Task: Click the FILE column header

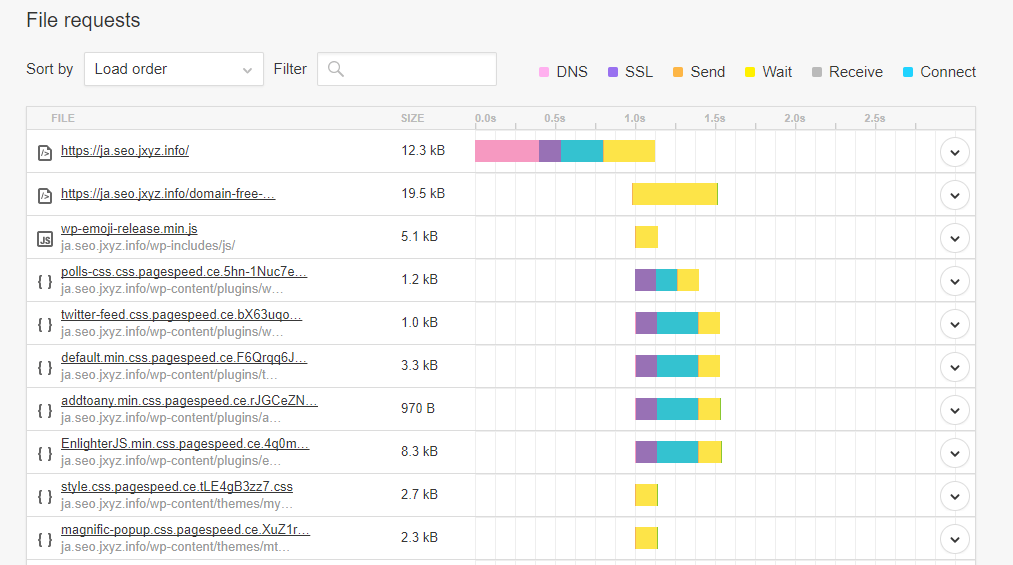Action: (x=63, y=118)
